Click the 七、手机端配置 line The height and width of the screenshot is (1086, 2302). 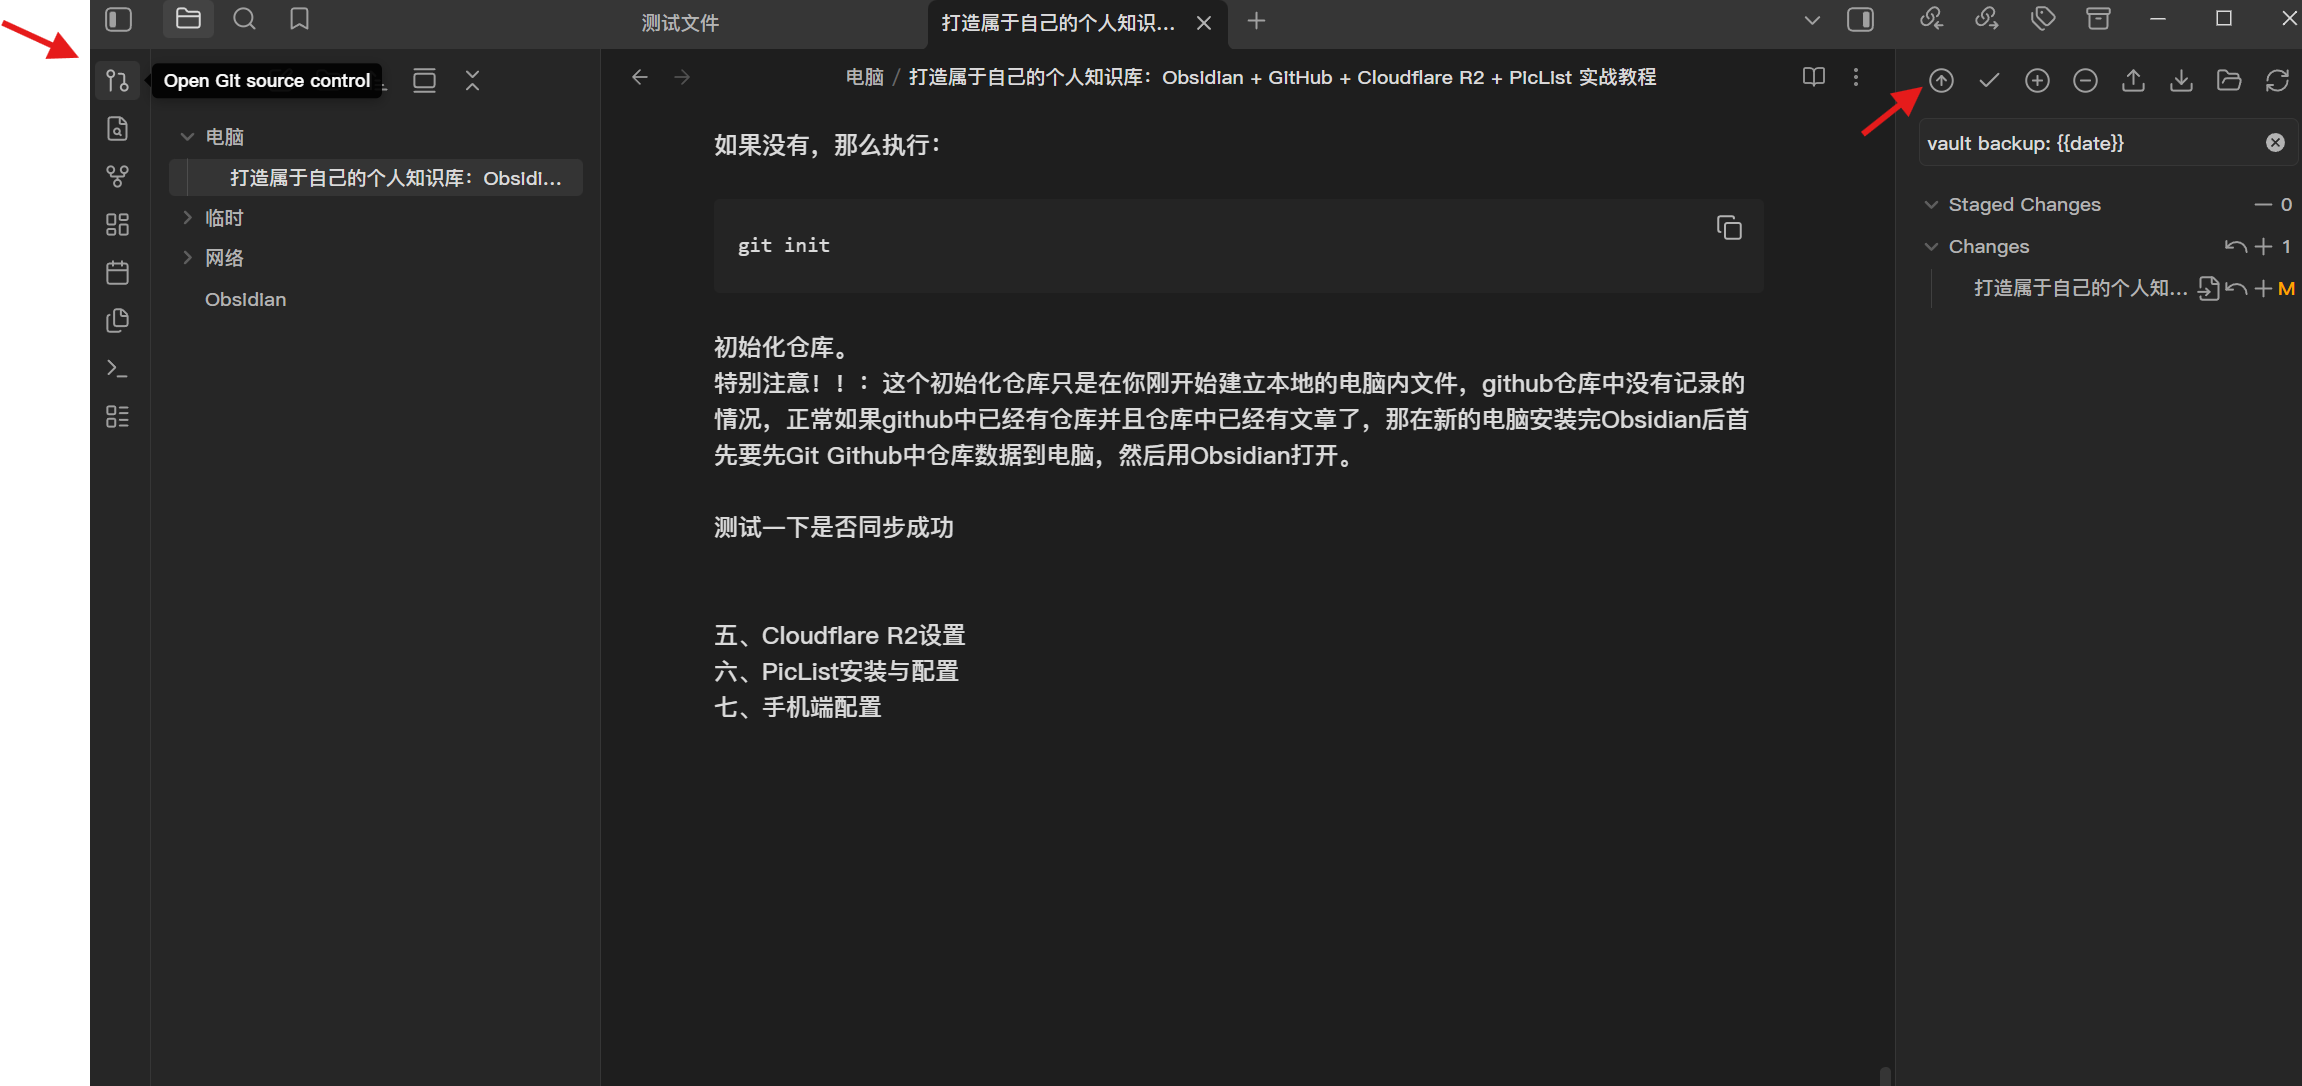(797, 707)
